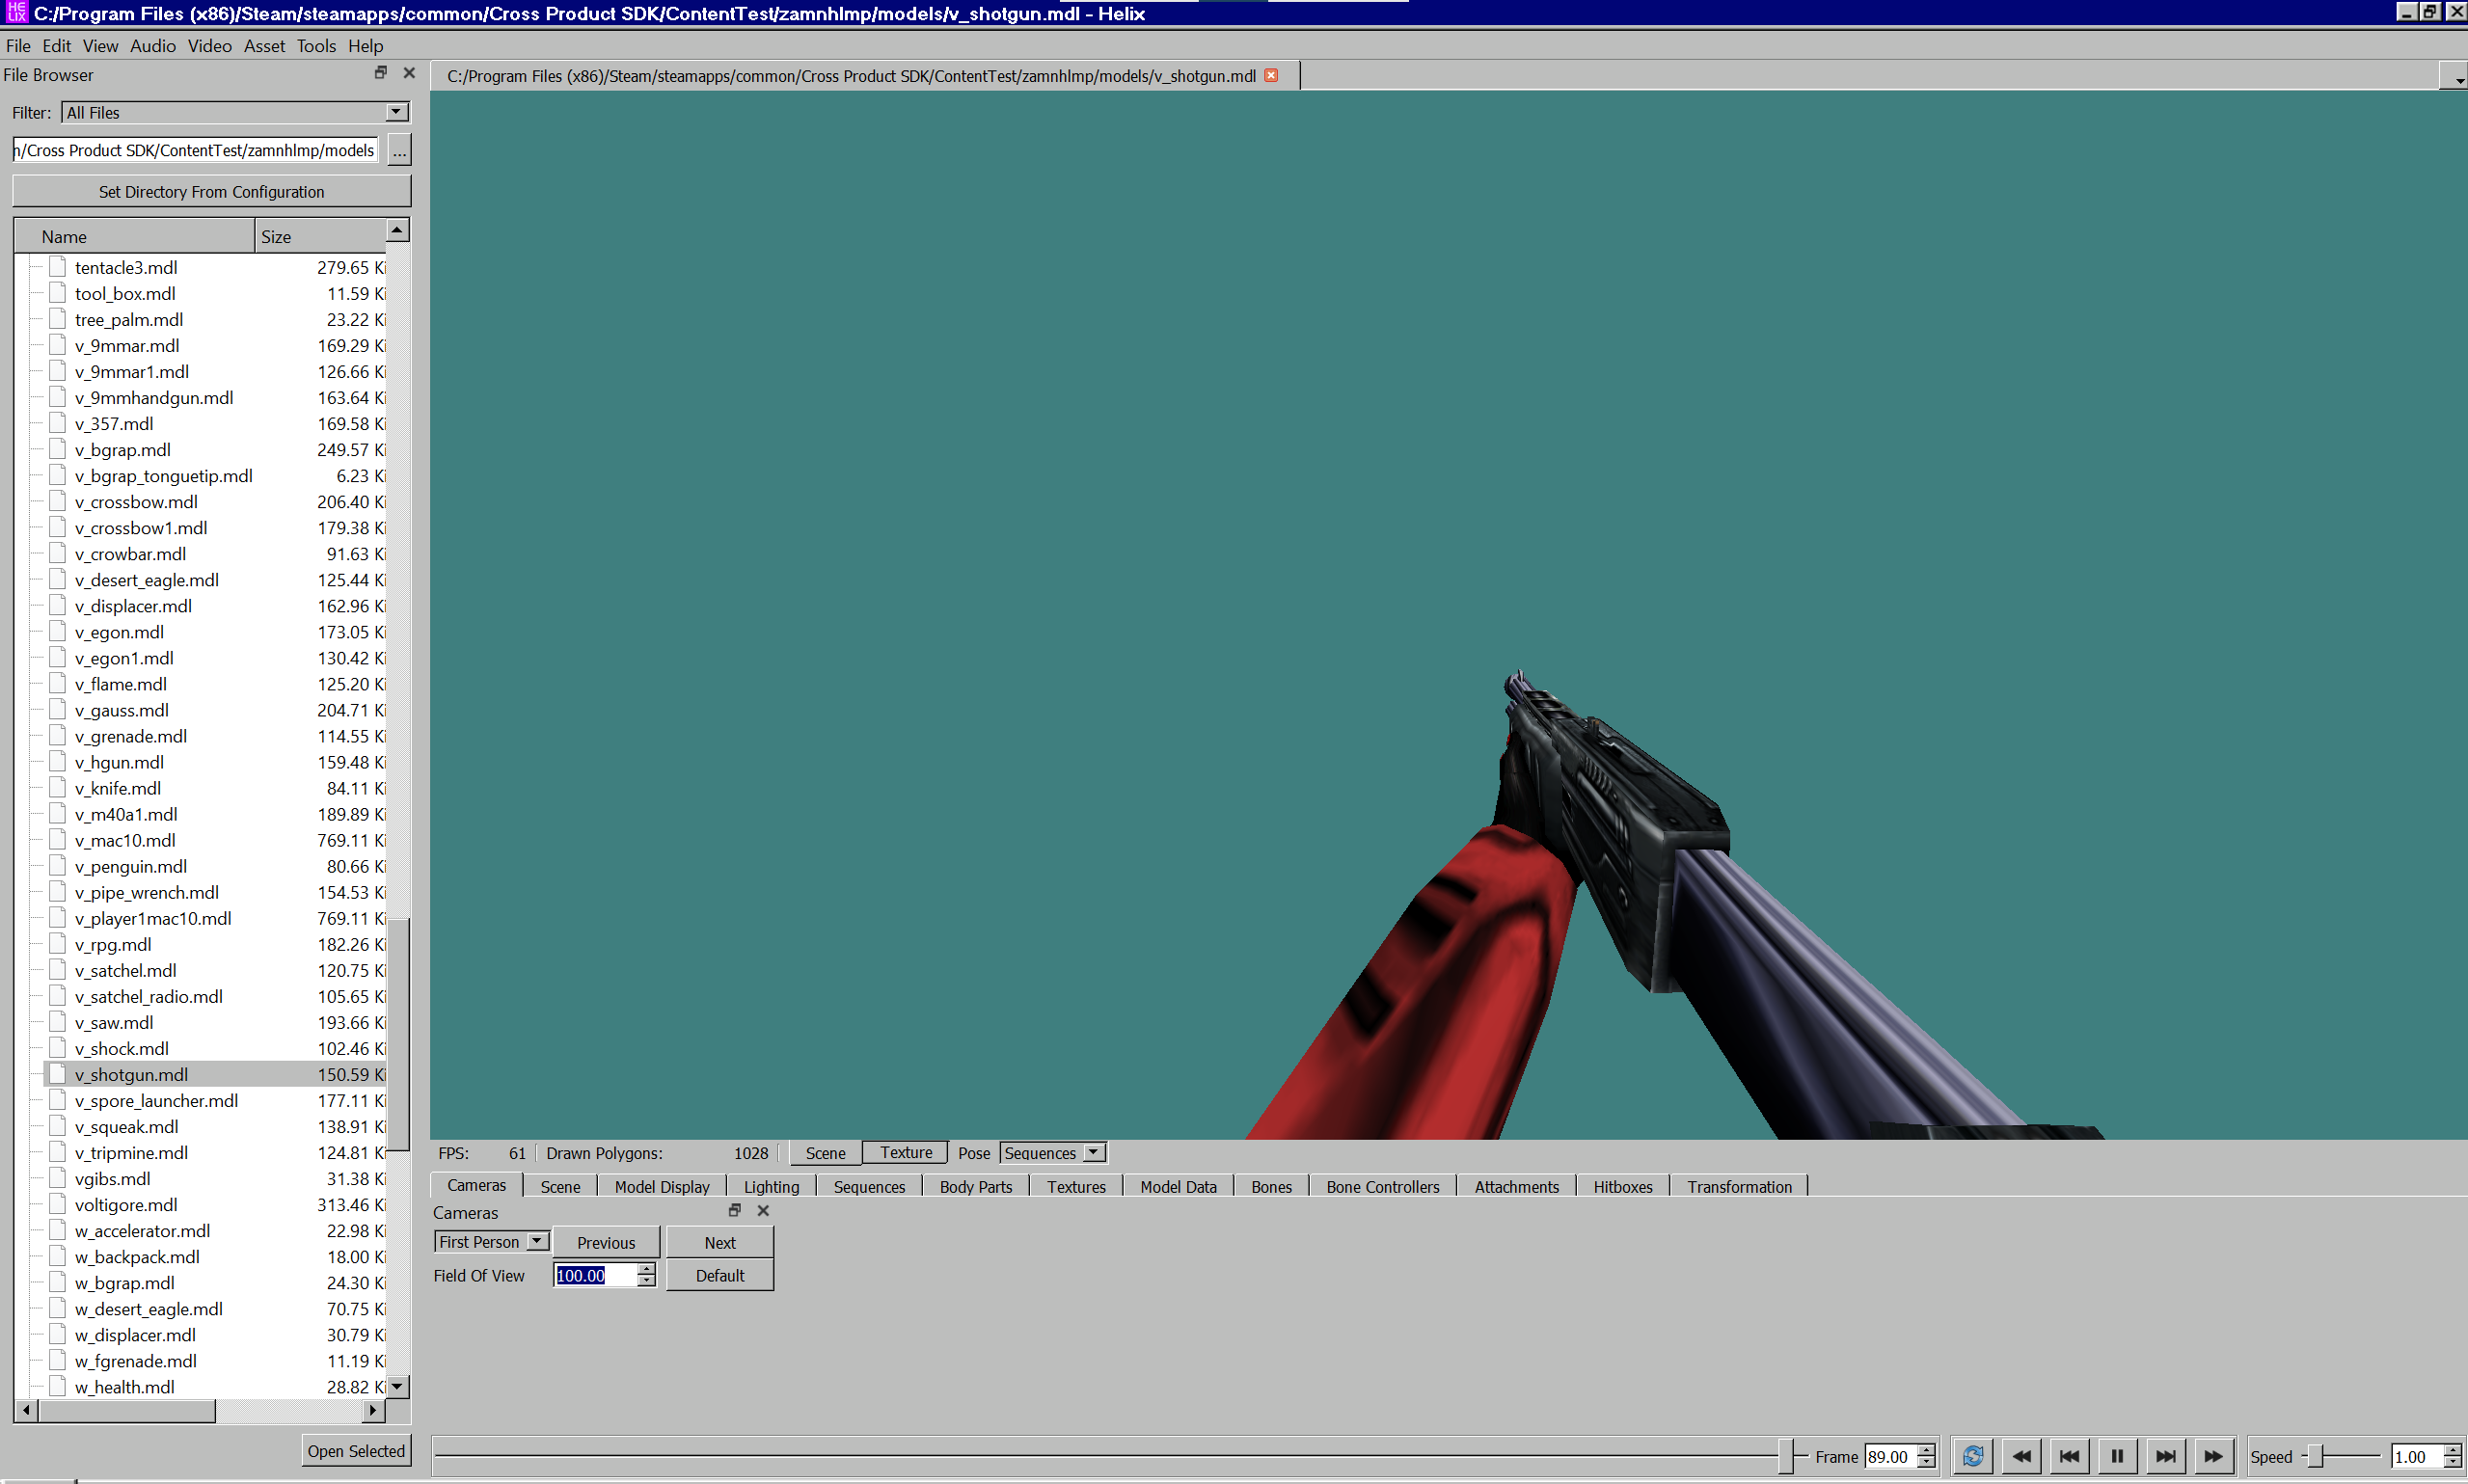Switch to the Hitboxes tab
Screen dimensions: 2468x1484
[1623, 1186]
